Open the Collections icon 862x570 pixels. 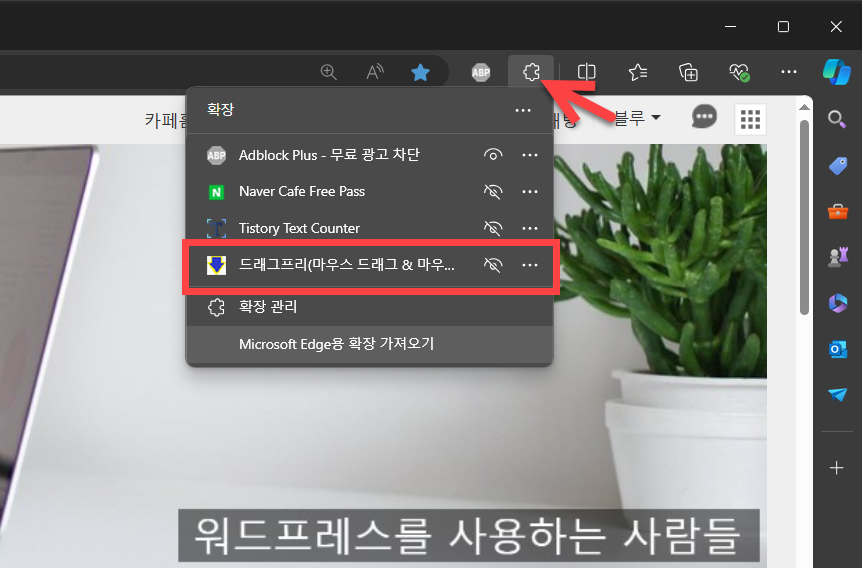tap(688, 72)
